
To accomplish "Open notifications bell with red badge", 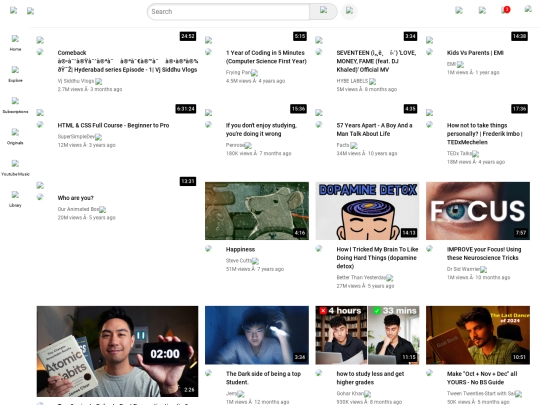I will tap(505, 10).
